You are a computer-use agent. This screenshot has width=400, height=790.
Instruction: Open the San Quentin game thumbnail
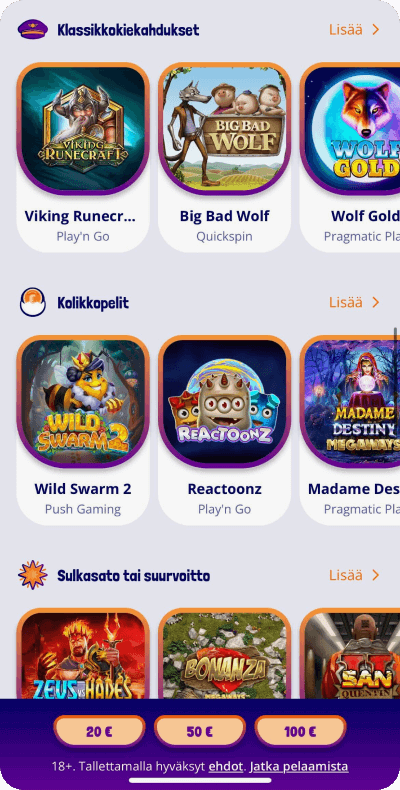pos(350,654)
